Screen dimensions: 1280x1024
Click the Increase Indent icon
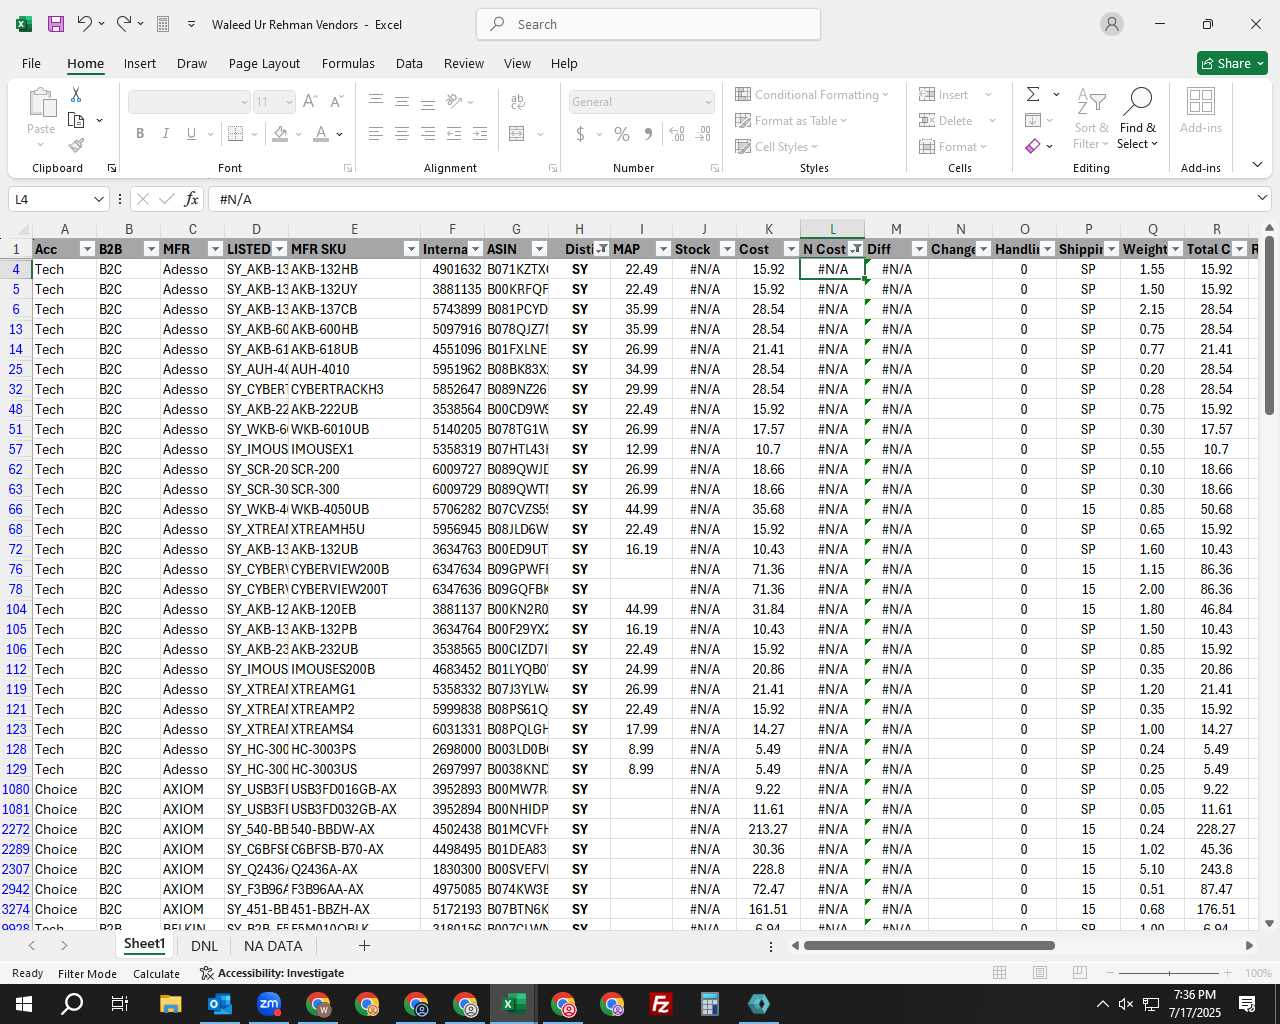point(480,134)
